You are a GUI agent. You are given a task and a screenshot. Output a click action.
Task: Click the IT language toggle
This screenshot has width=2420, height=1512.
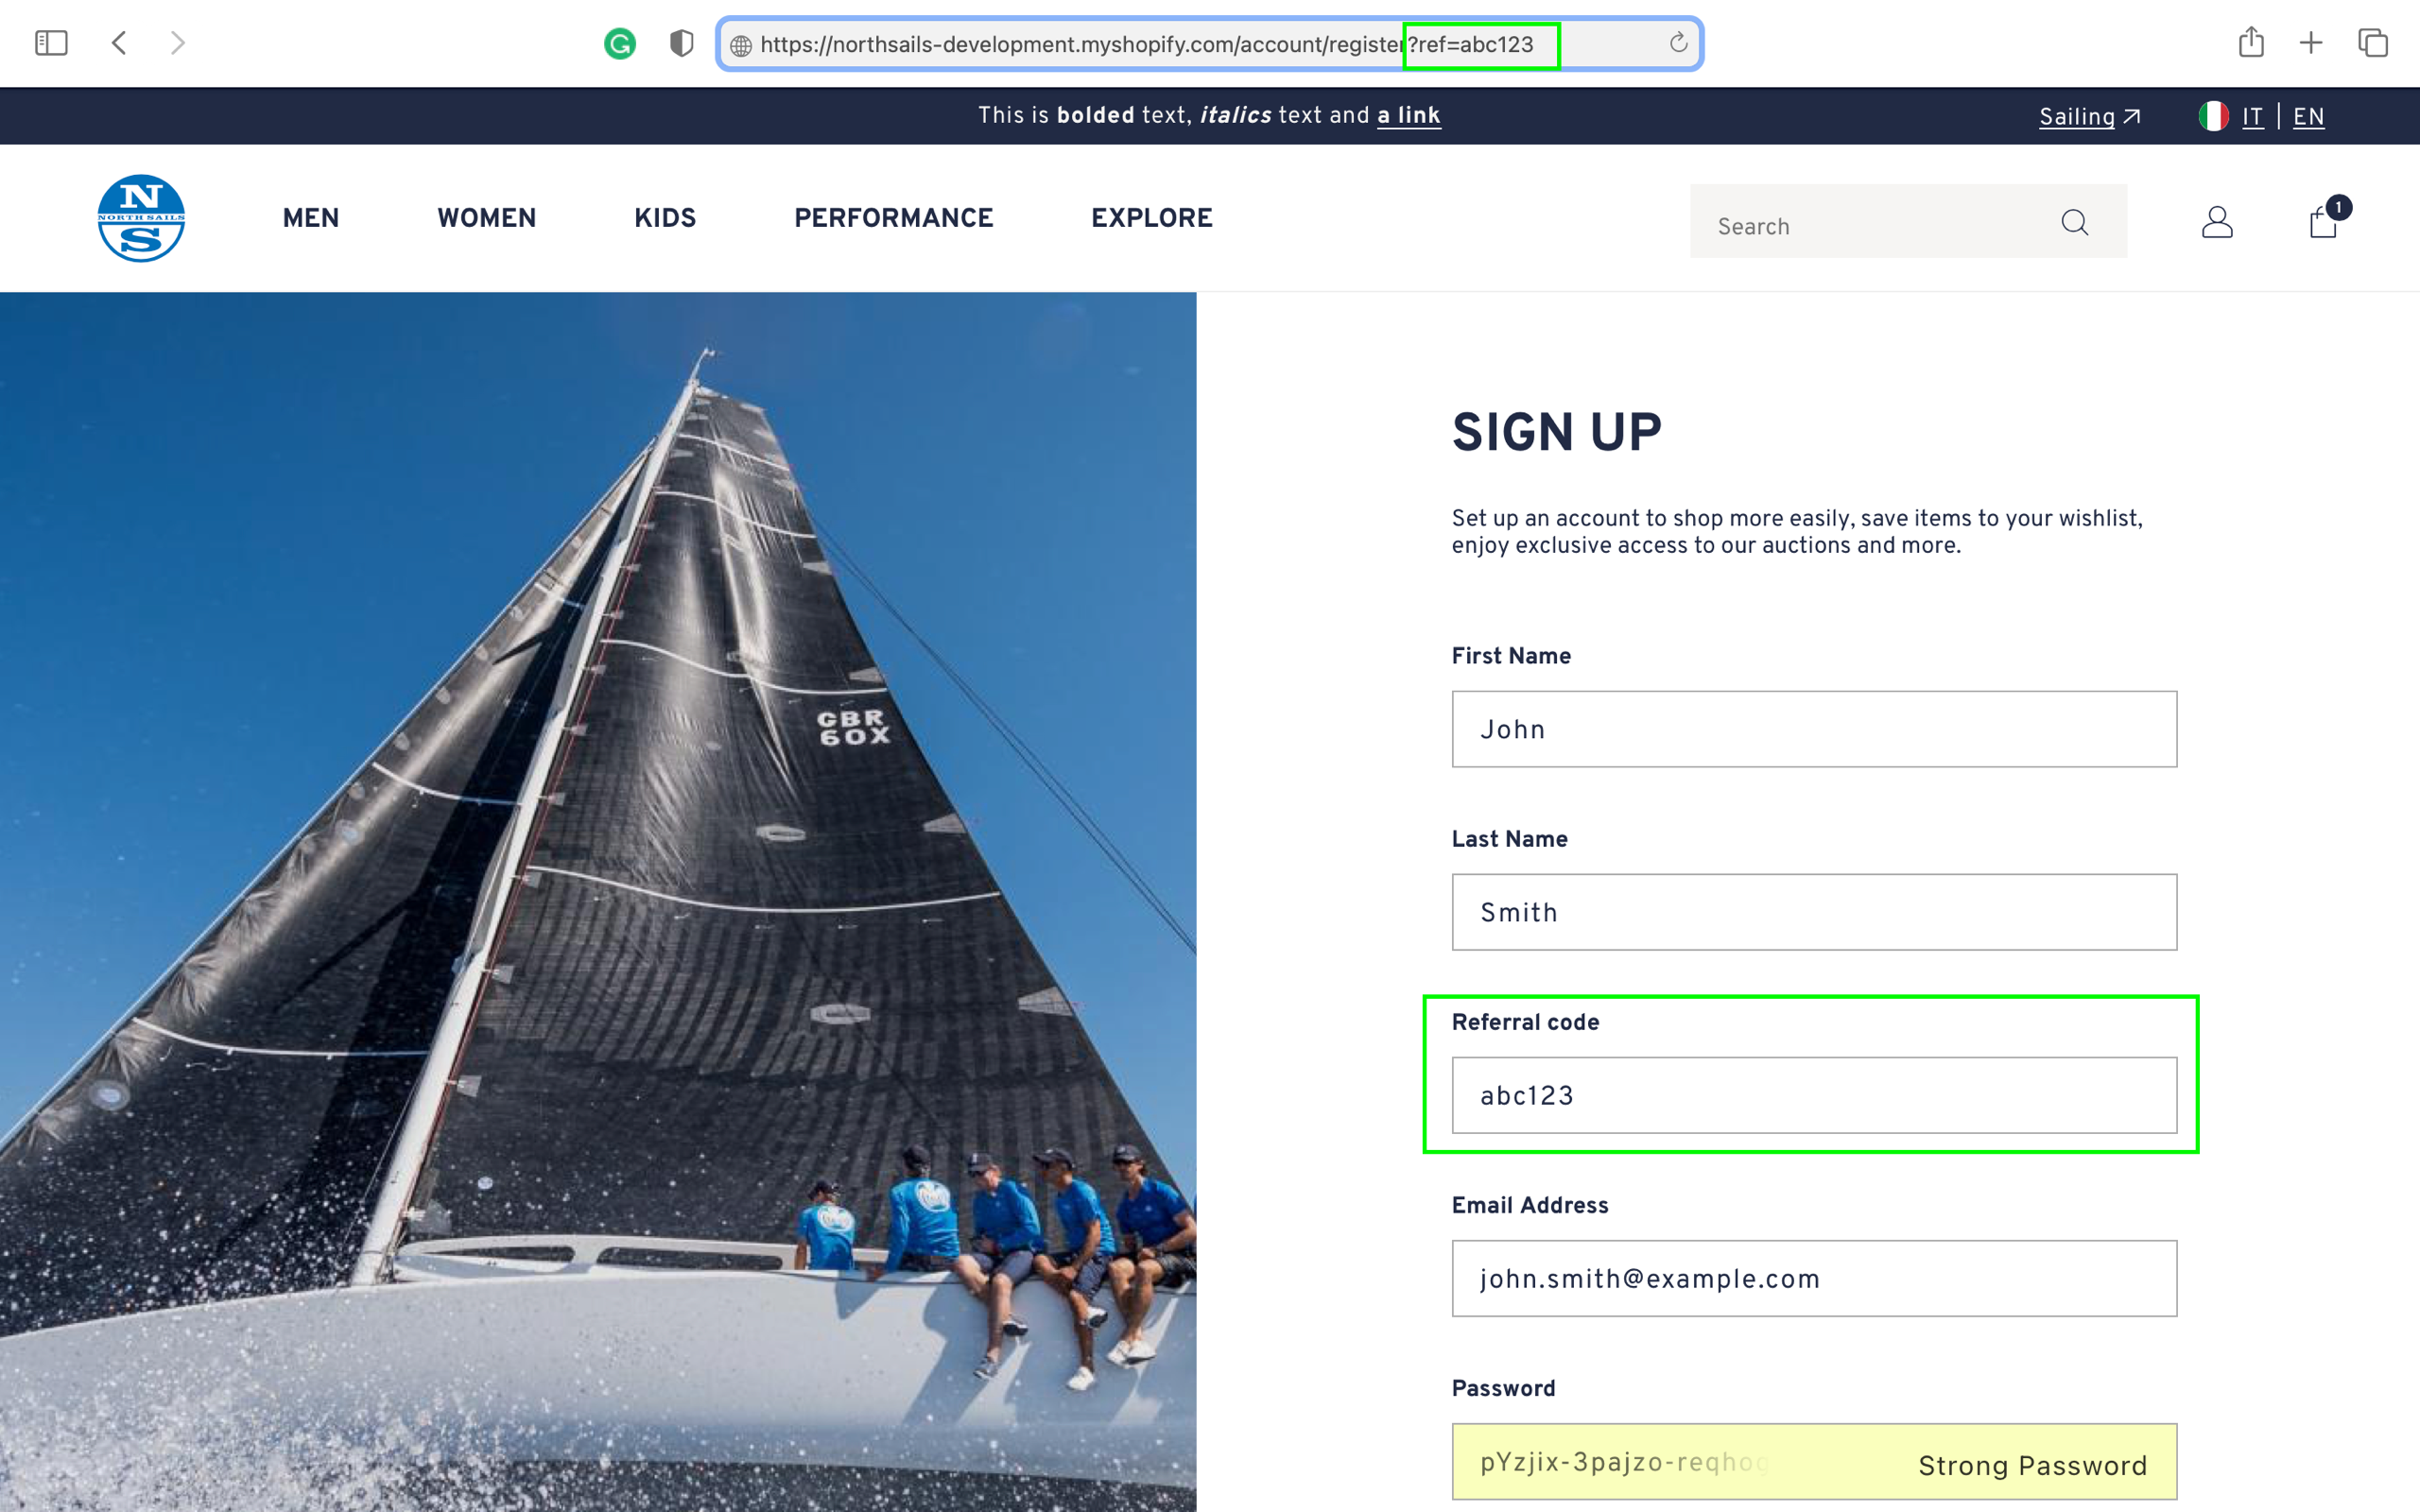pyautogui.click(x=2253, y=117)
